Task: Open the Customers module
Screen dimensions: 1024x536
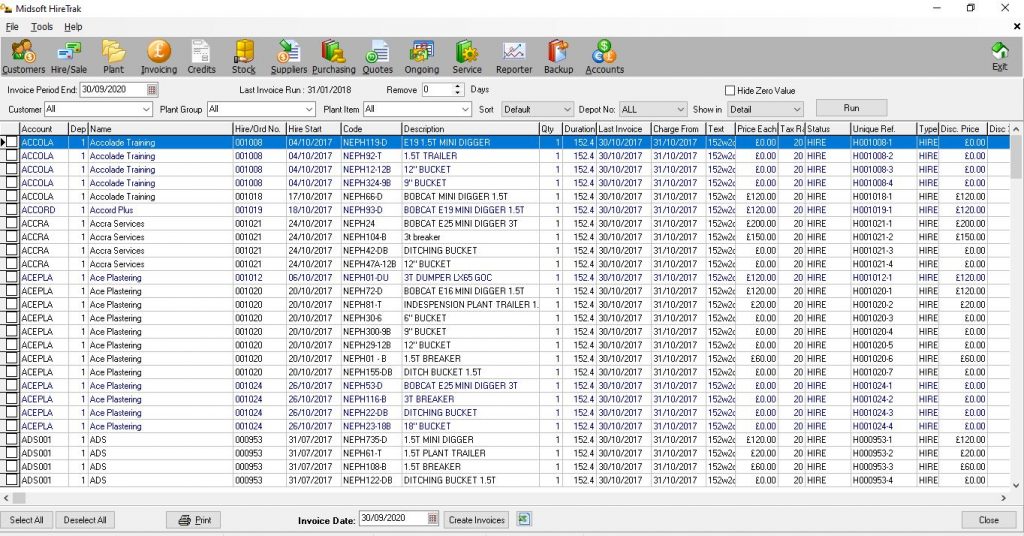Action: (24, 57)
